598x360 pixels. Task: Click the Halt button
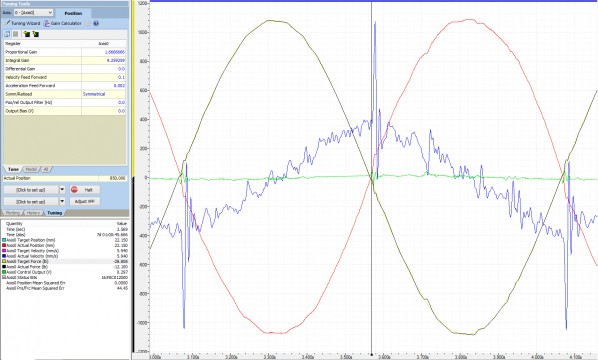pos(85,190)
